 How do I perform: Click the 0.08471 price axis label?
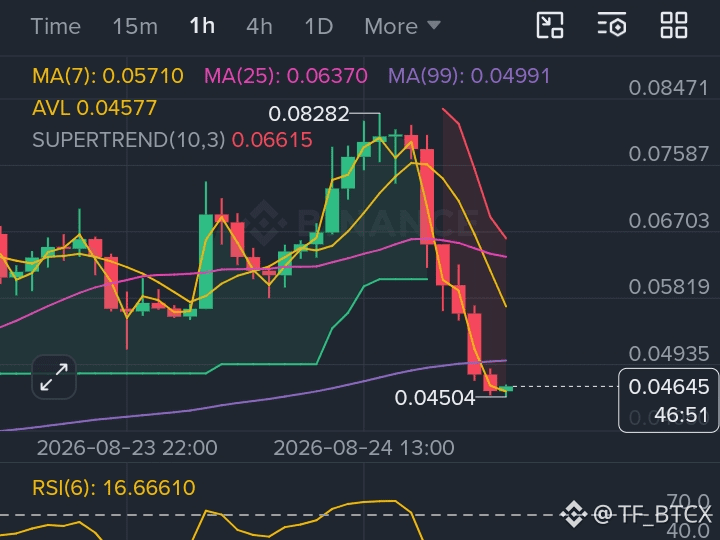coord(669,88)
